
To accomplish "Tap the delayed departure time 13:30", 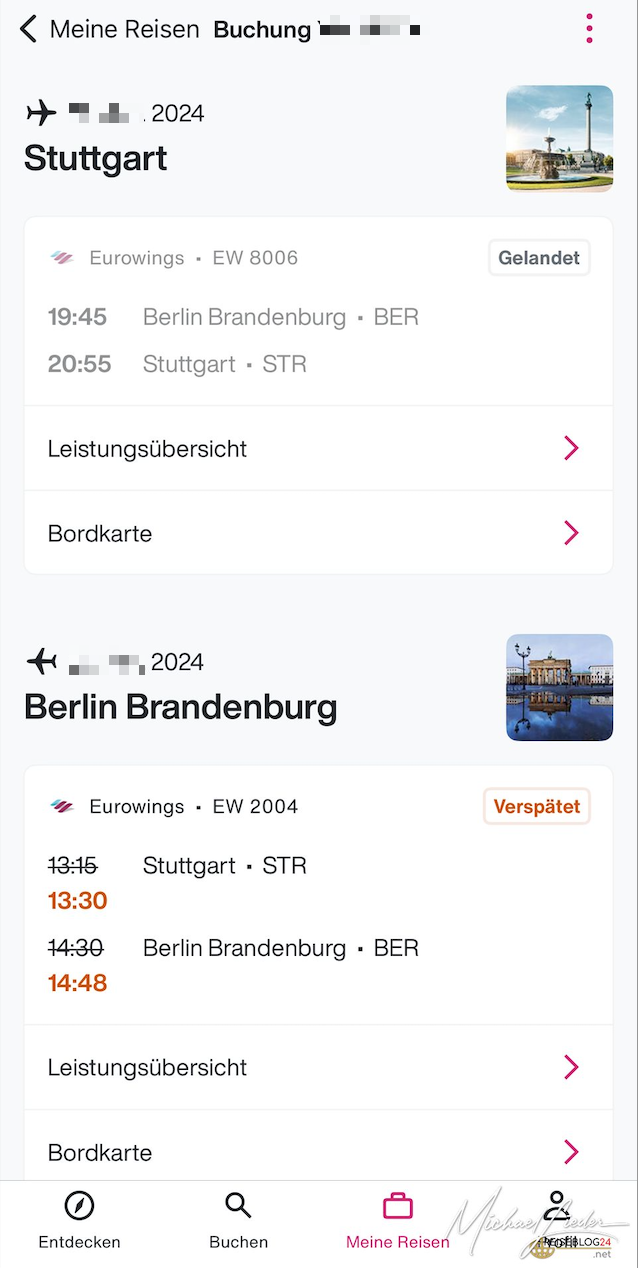I will 77,901.
